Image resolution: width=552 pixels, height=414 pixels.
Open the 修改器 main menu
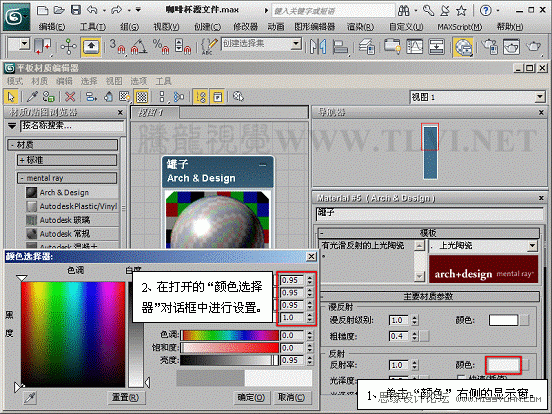tap(245, 27)
